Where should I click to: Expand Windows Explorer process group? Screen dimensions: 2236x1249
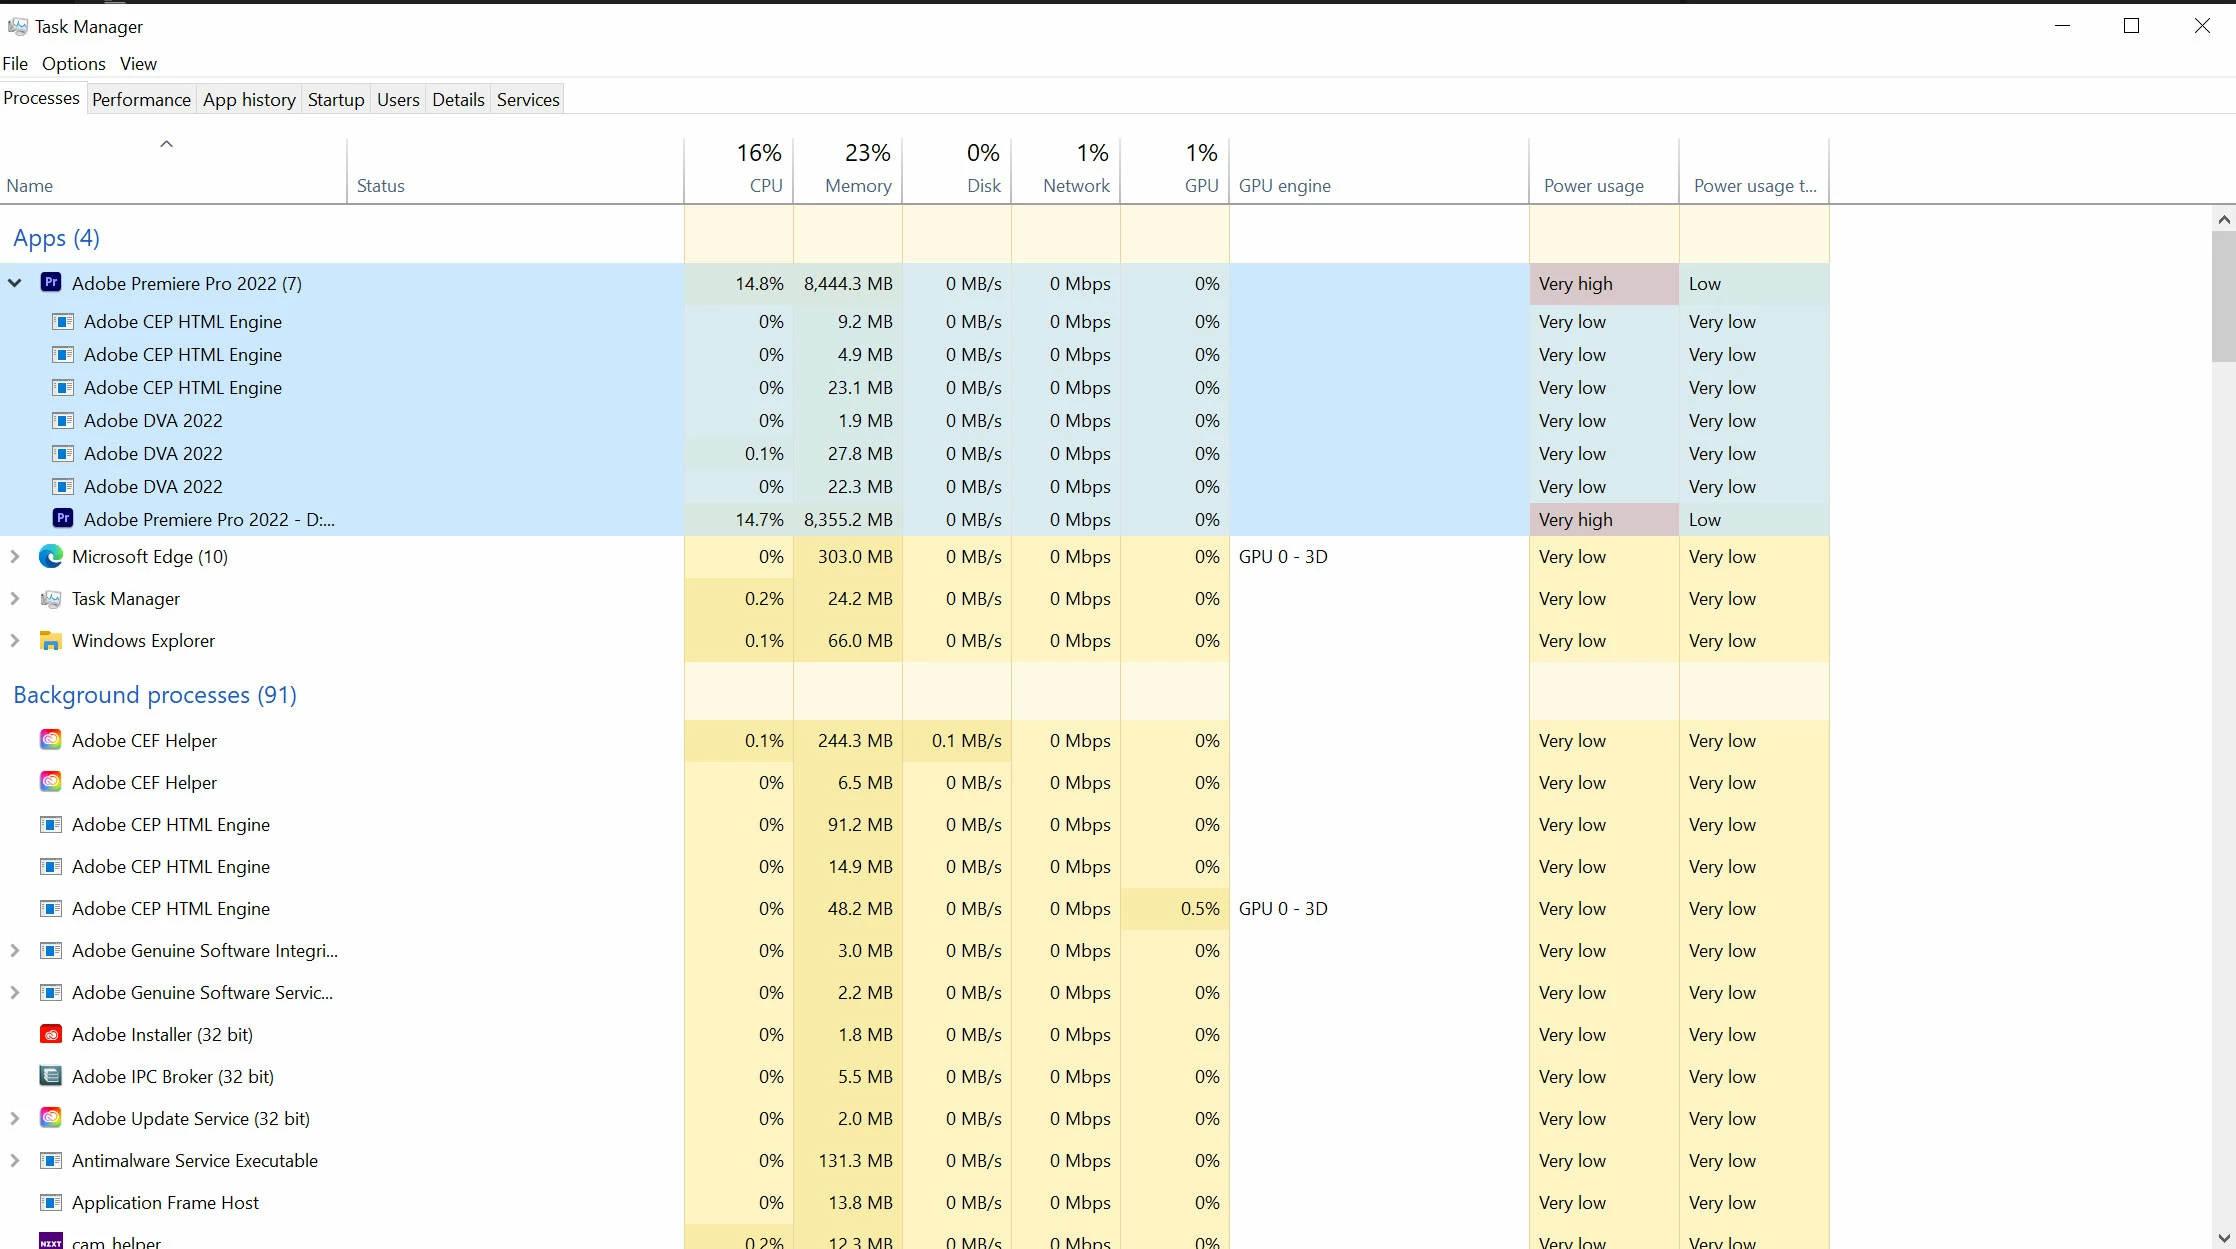tap(15, 641)
